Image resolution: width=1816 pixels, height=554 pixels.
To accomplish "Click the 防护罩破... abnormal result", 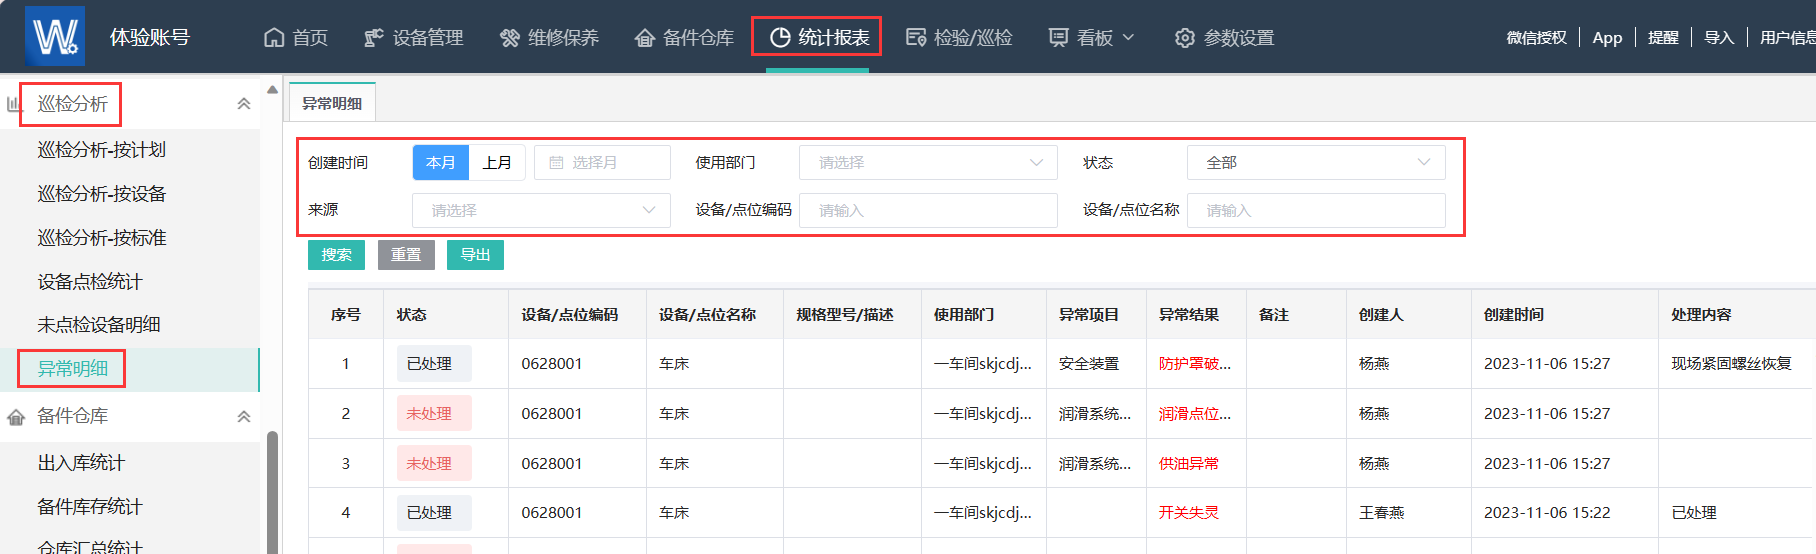I will coord(1195,364).
